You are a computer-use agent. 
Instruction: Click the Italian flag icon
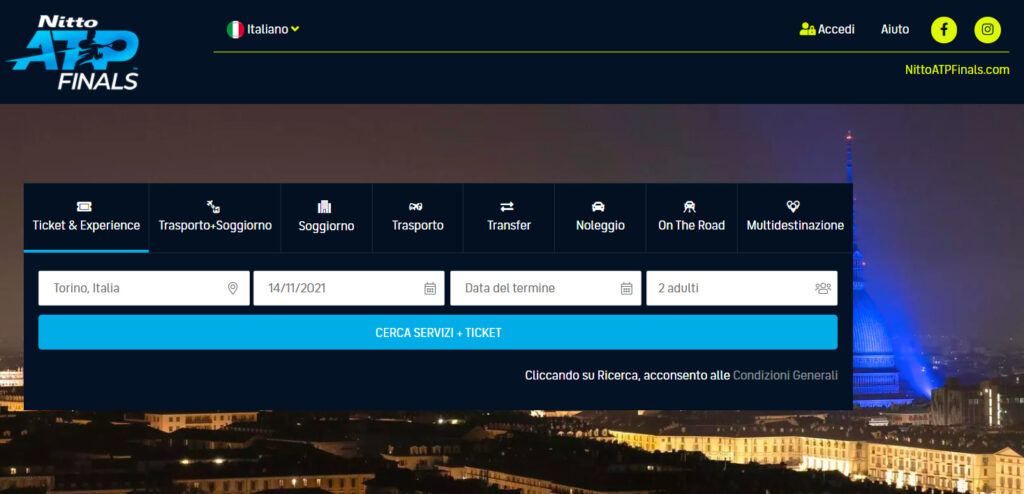[235, 29]
